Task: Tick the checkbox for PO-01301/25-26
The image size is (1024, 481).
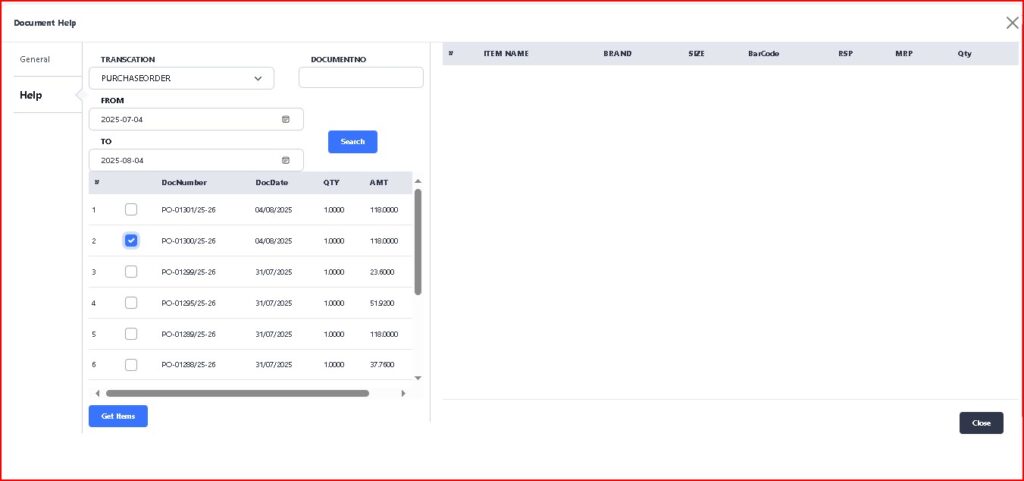Action: (x=131, y=210)
